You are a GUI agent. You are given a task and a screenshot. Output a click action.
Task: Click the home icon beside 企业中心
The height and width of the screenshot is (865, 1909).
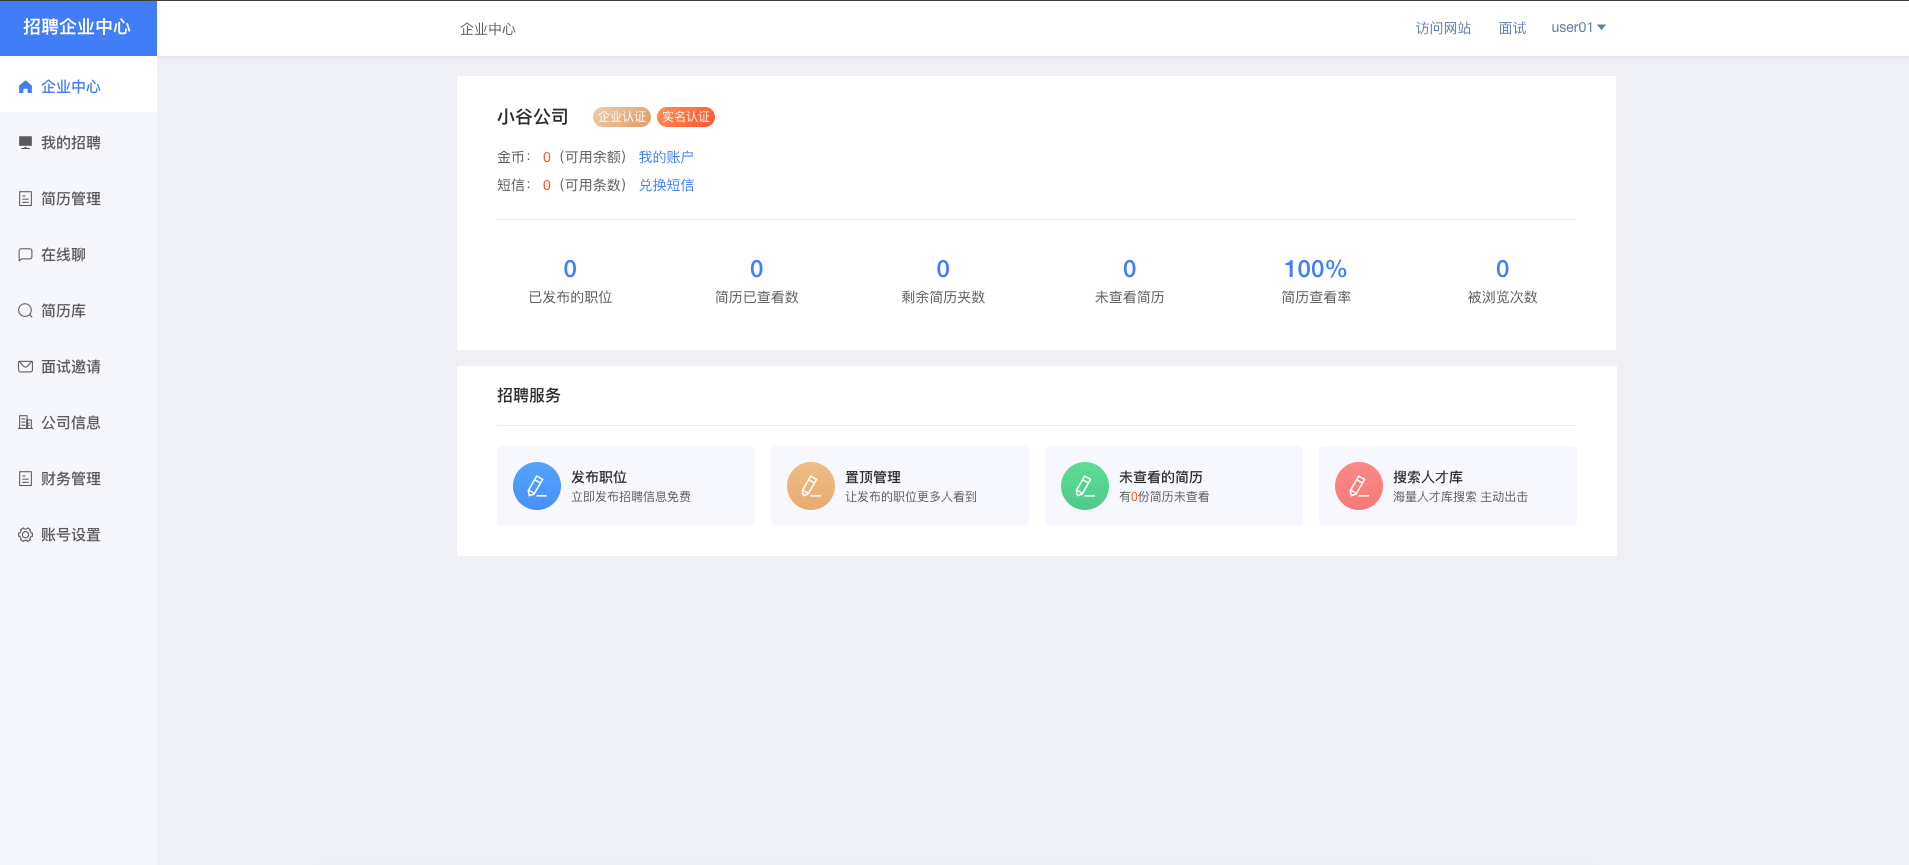26,87
